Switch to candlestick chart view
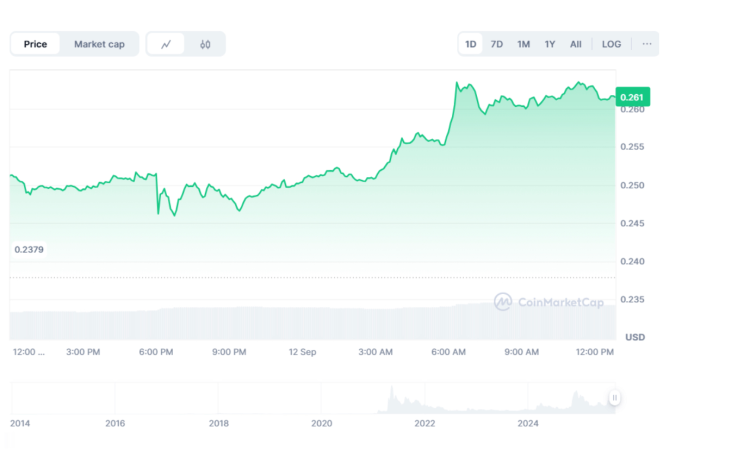 (205, 44)
